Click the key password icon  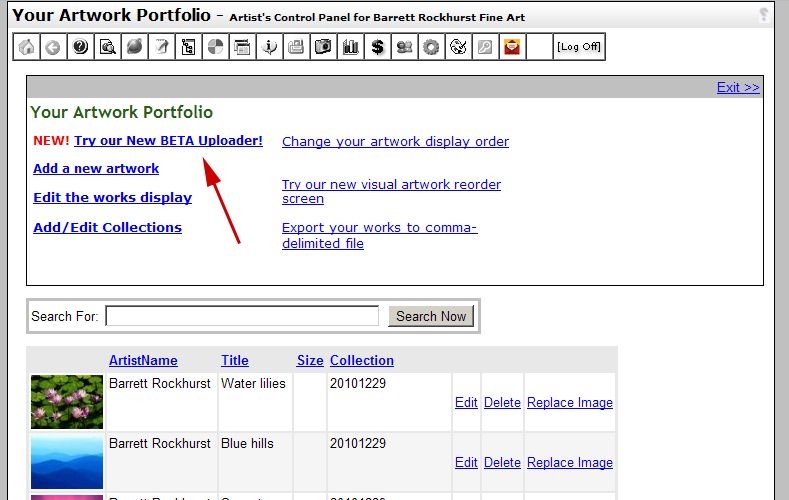click(x=486, y=47)
